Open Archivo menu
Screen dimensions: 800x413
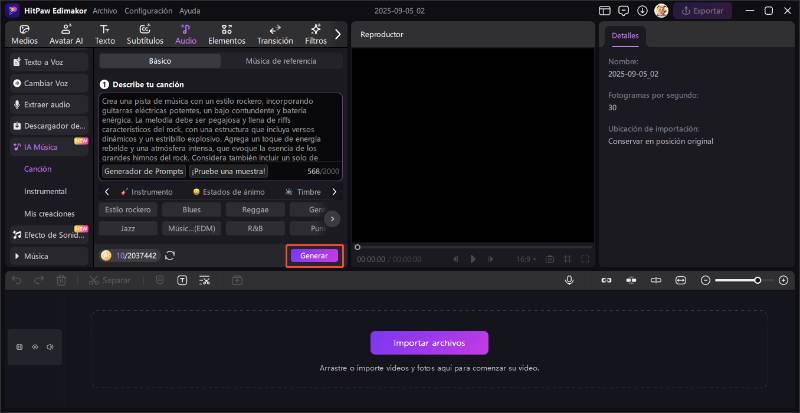click(x=105, y=11)
